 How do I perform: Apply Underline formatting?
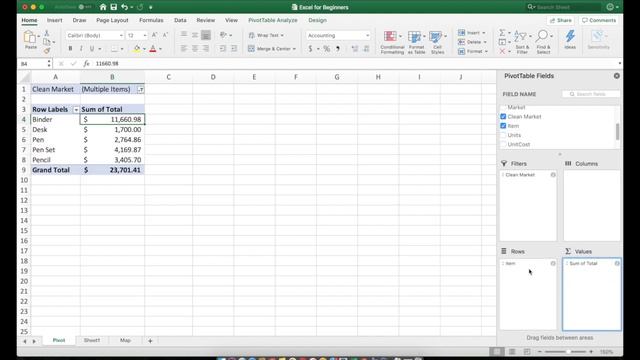tap(92, 49)
